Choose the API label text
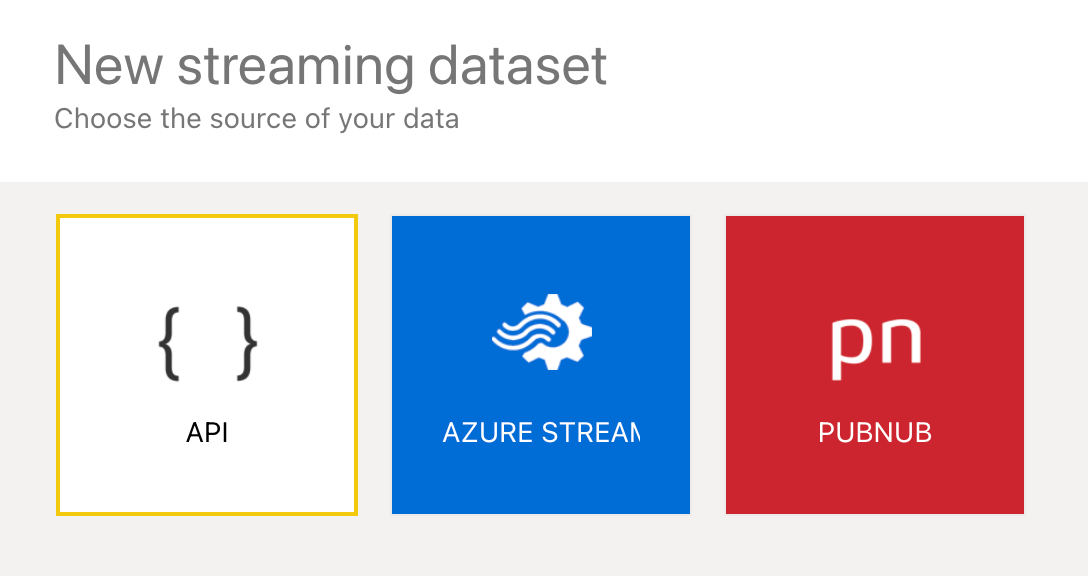 pyautogui.click(x=207, y=433)
